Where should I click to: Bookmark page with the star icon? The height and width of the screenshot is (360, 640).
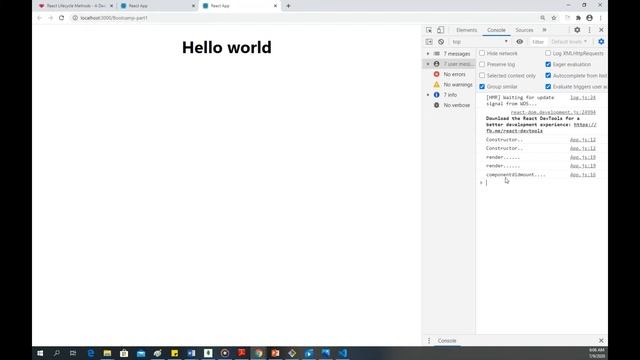[554, 18]
